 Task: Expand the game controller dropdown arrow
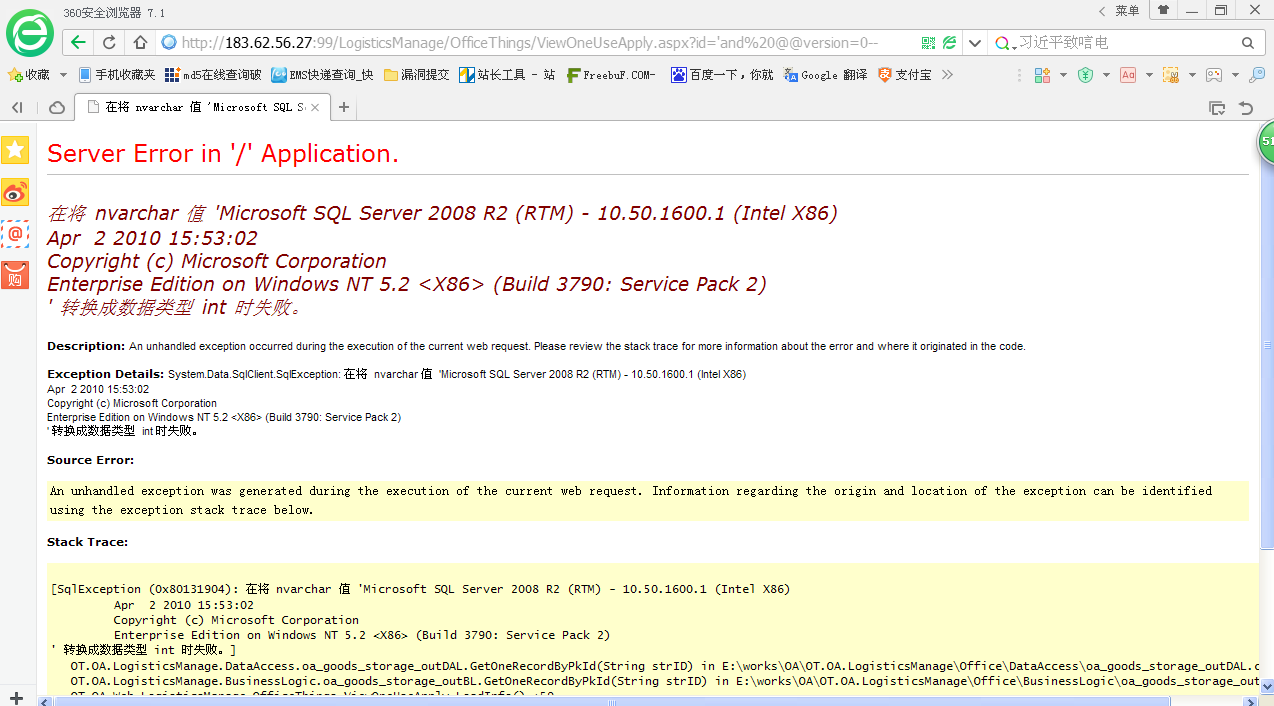tap(1236, 75)
